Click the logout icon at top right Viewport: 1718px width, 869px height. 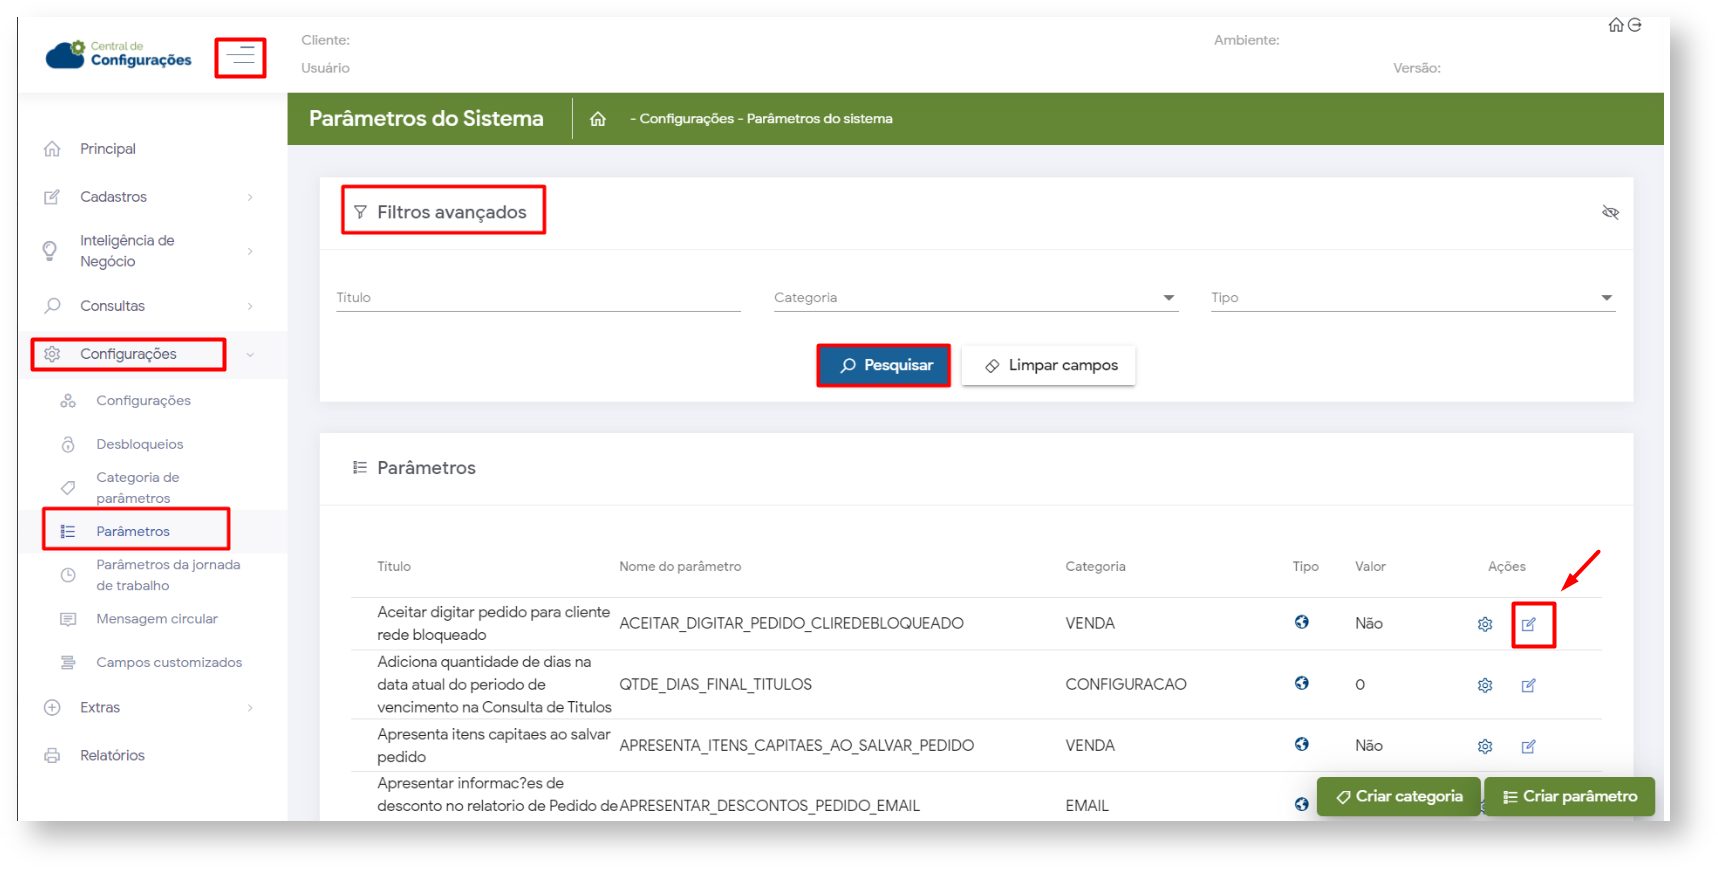[x=1635, y=25]
